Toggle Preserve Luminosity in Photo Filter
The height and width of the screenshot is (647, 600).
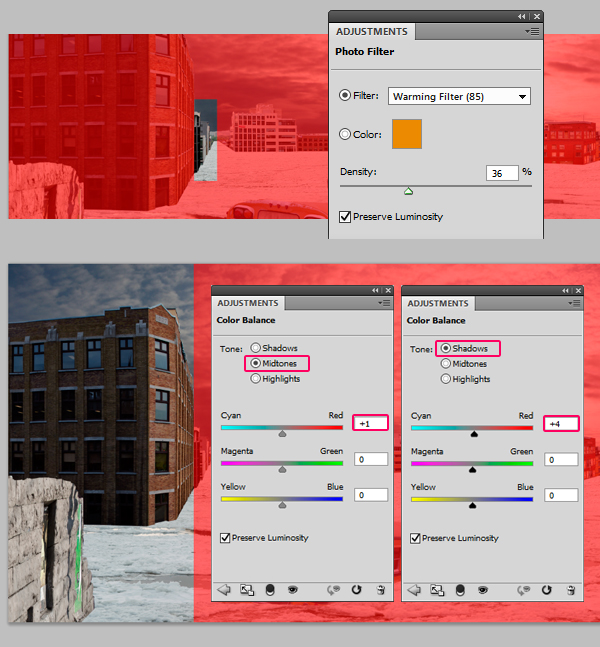click(345, 217)
